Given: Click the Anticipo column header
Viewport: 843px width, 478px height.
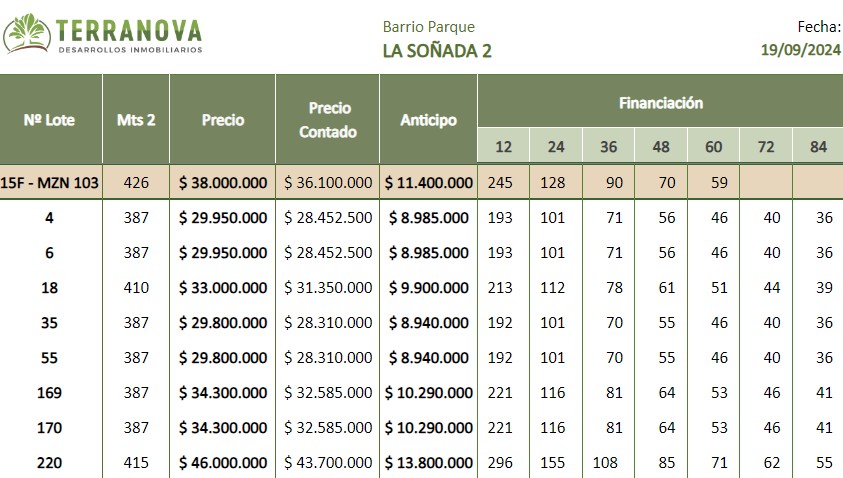Looking at the screenshot, I should tap(428, 119).
